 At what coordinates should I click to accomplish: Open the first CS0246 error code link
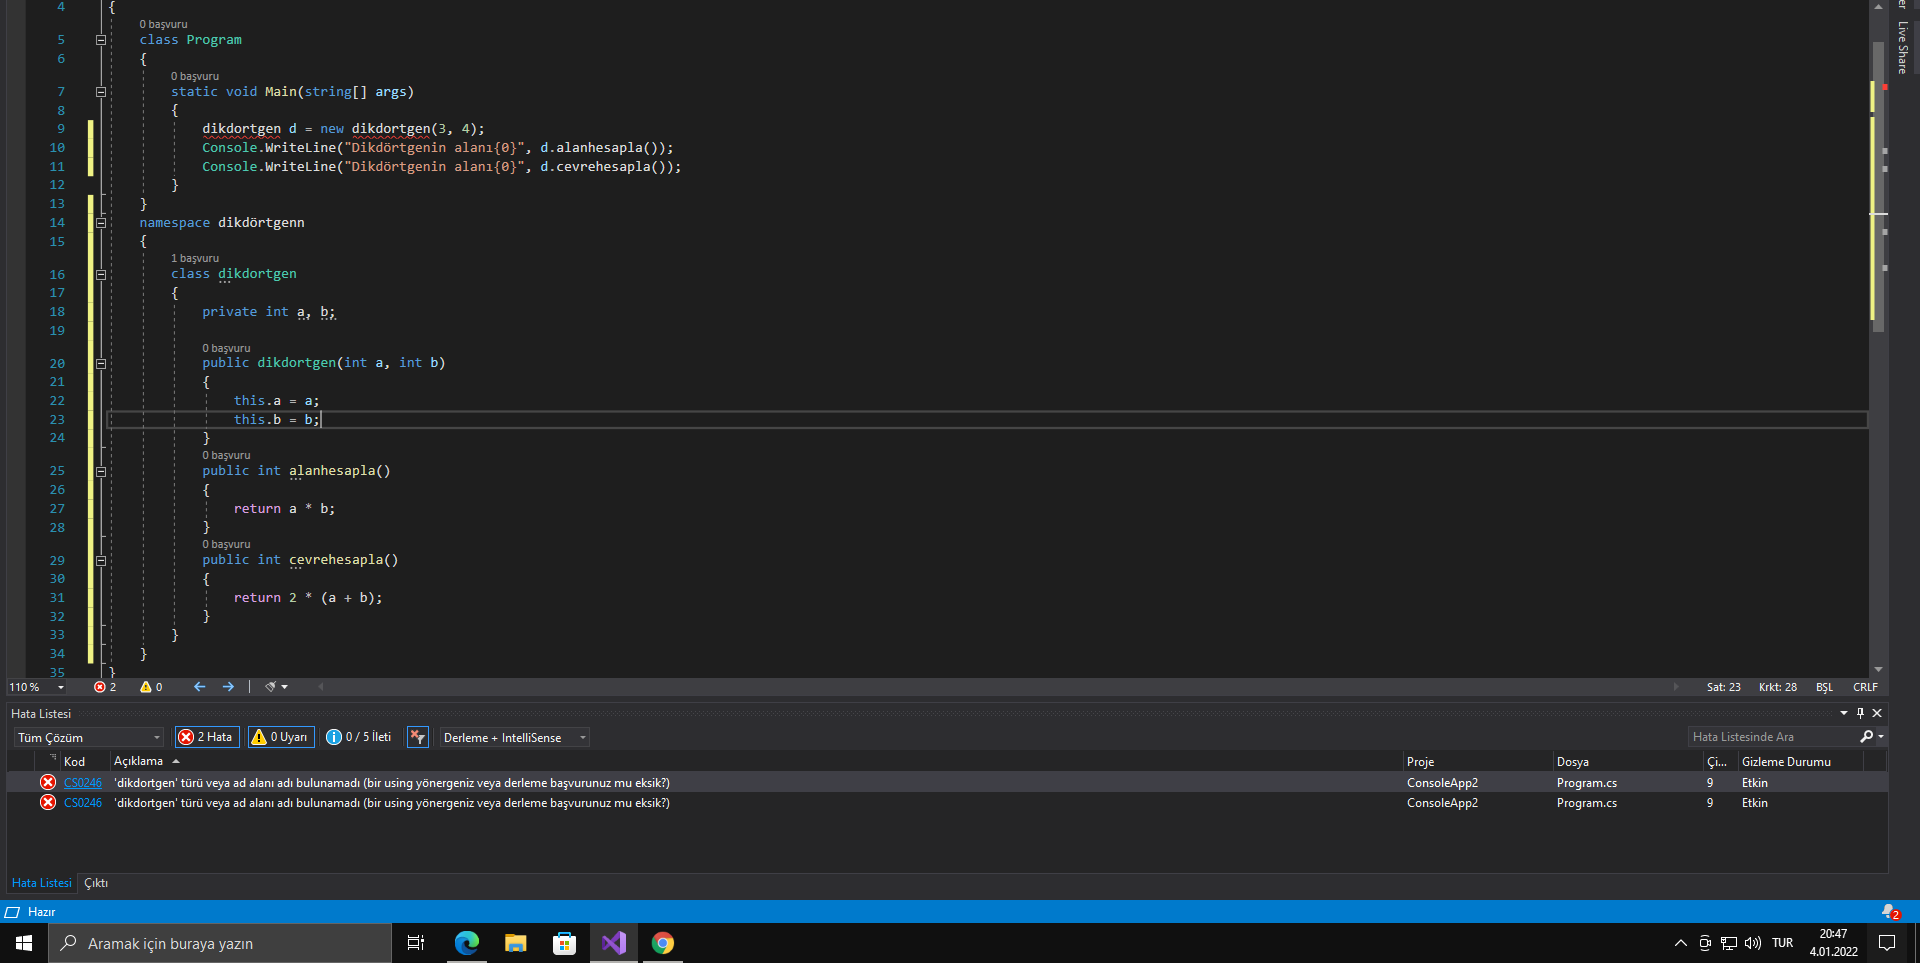(83, 783)
